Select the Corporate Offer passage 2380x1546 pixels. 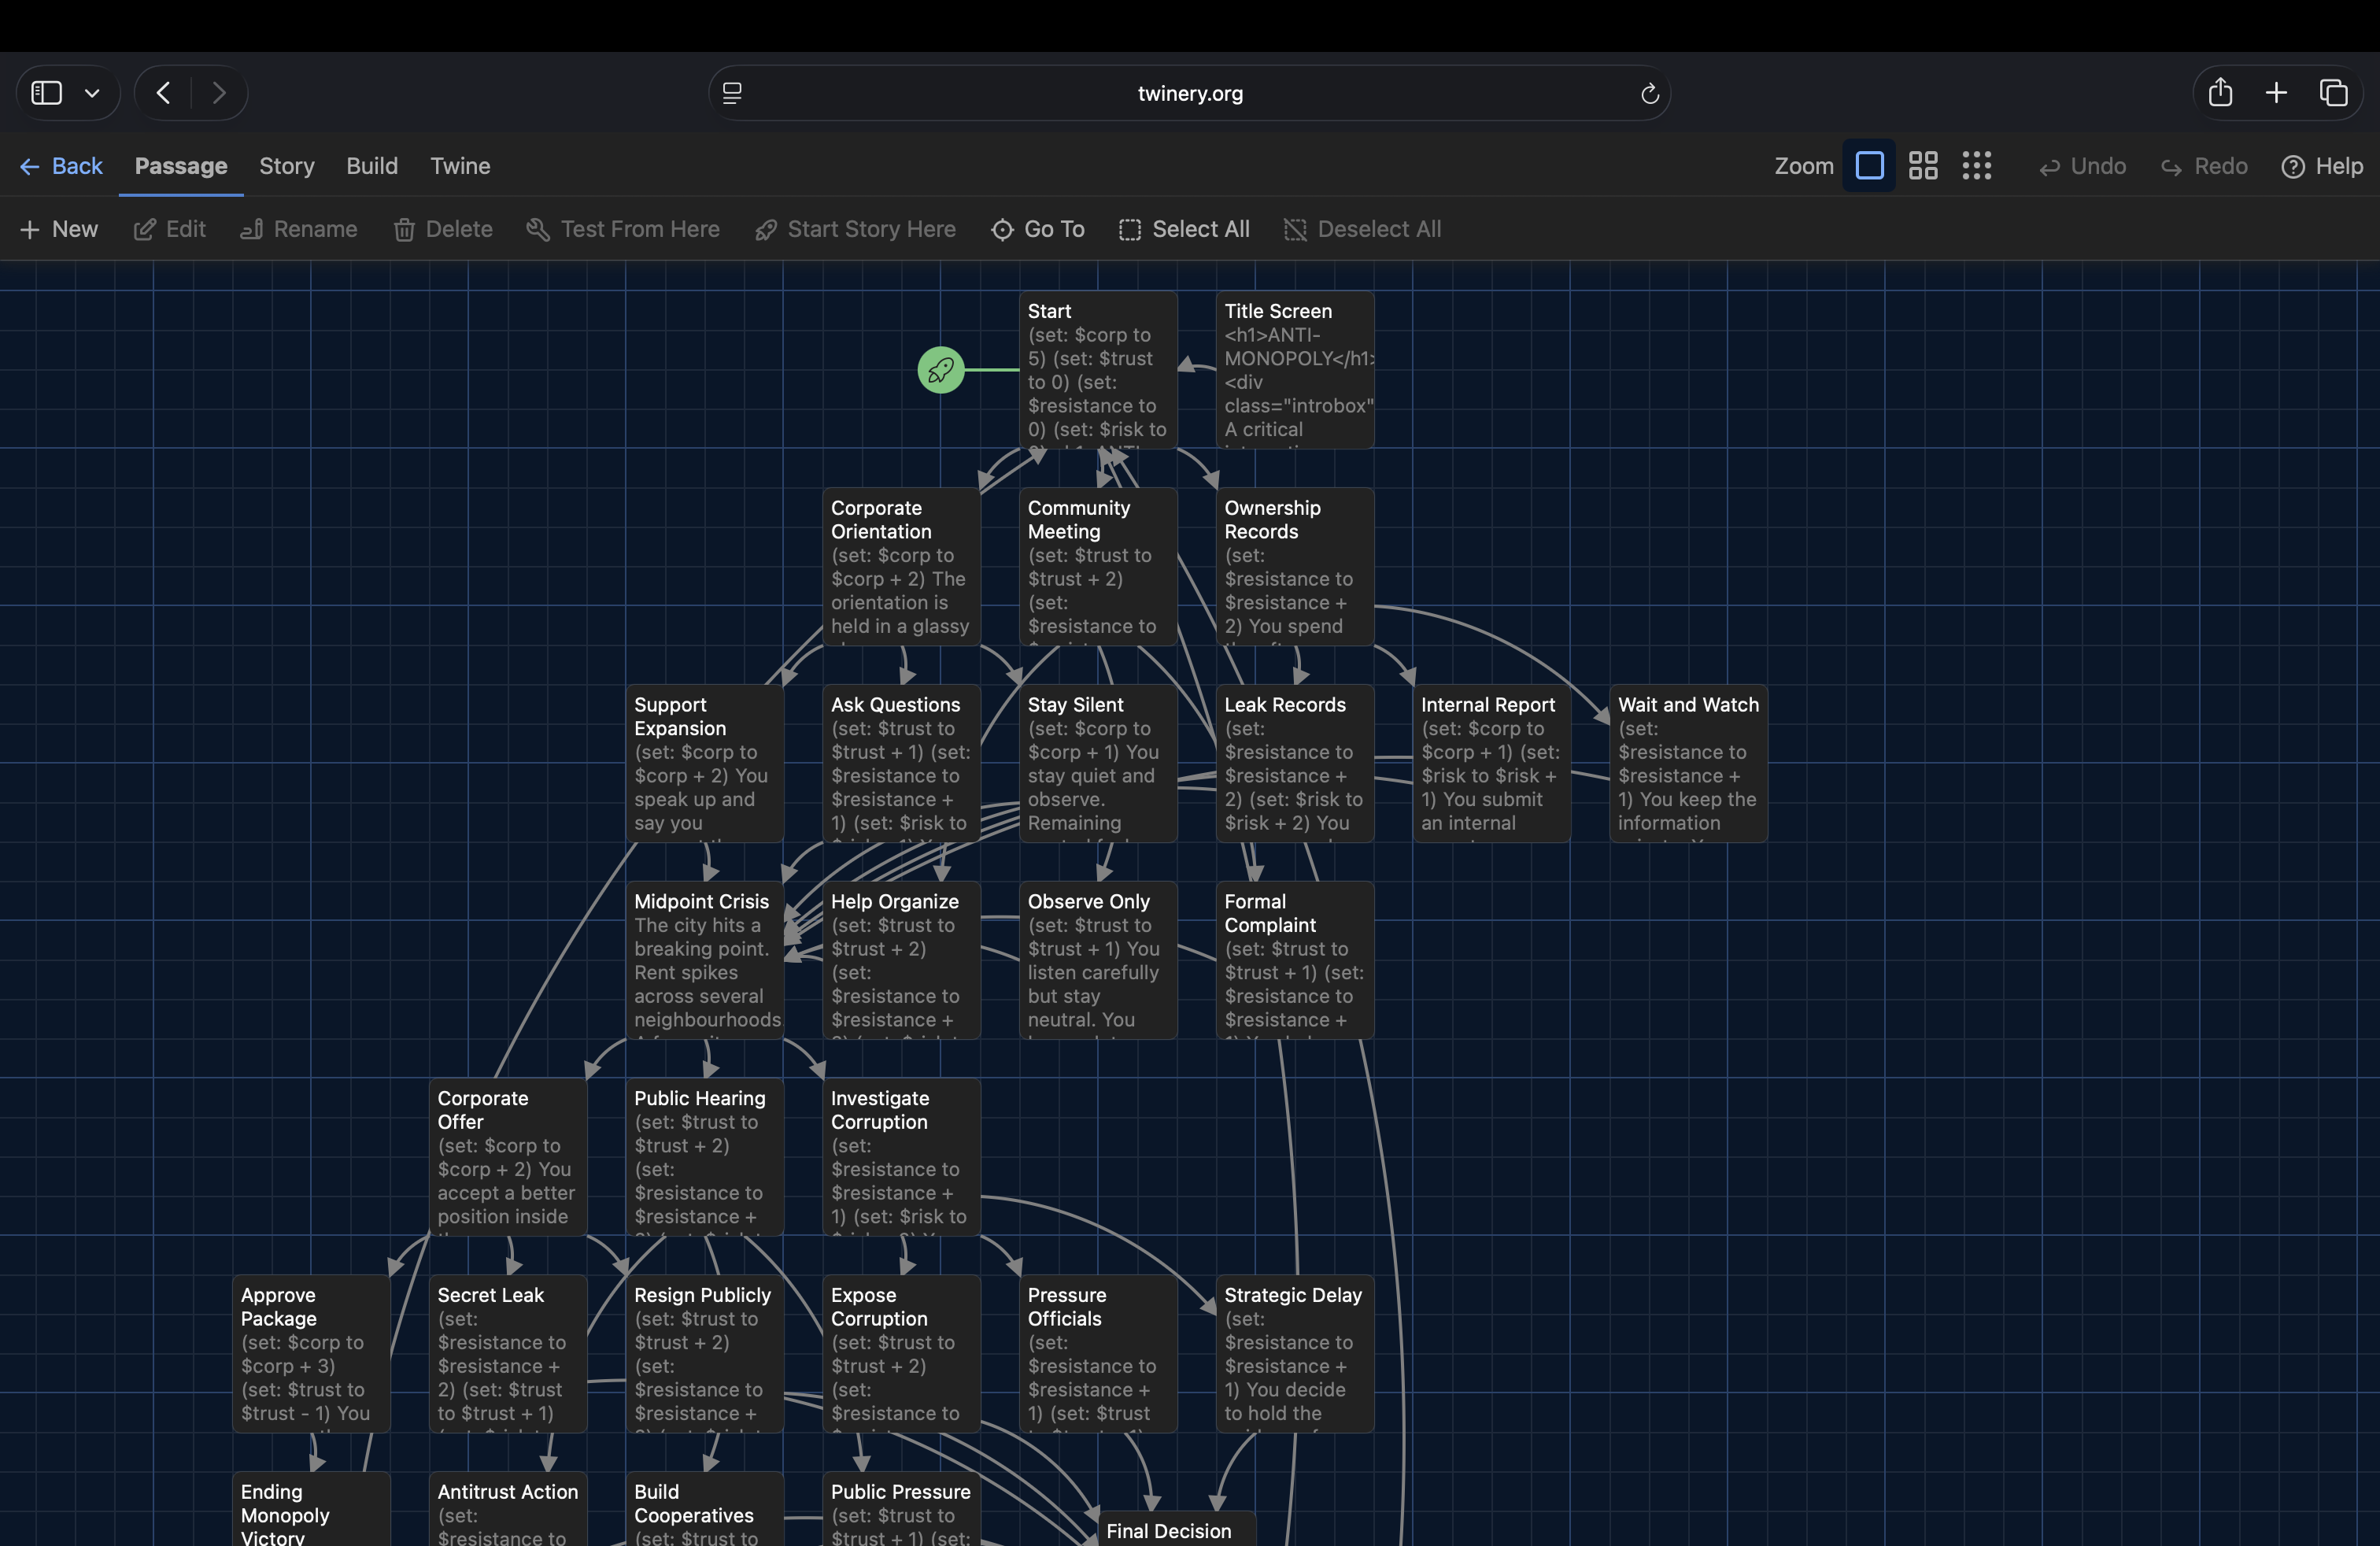pyautogui.click(x=508, y=1158)
